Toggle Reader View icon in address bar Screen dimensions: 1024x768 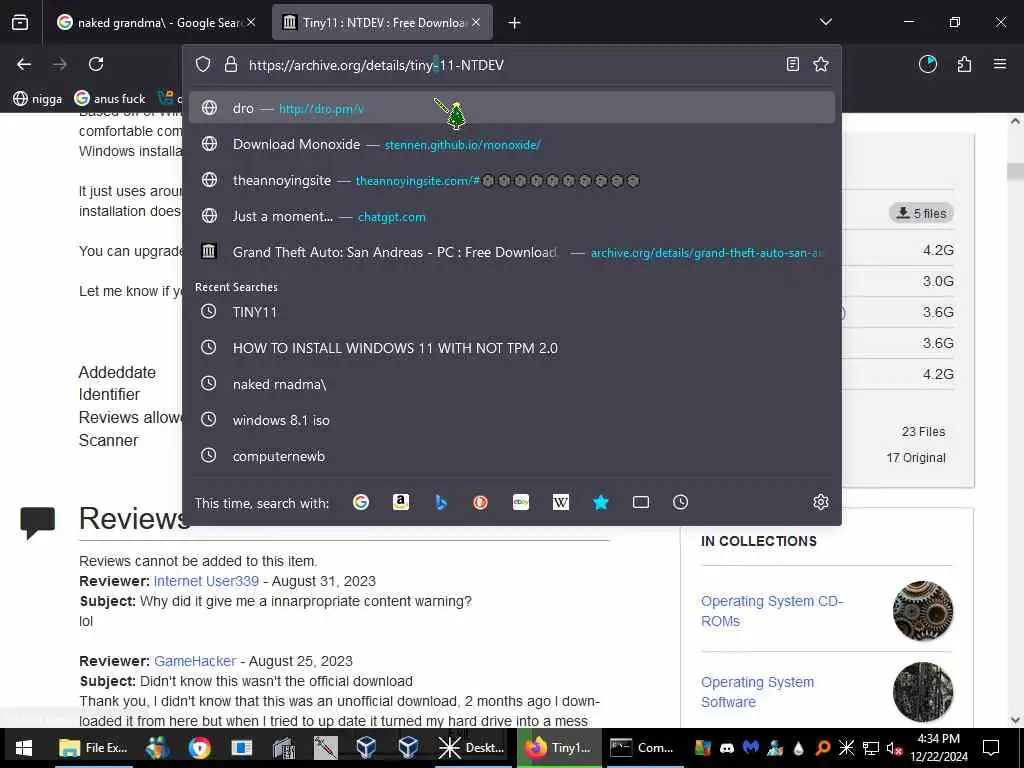tap(793, 64)
